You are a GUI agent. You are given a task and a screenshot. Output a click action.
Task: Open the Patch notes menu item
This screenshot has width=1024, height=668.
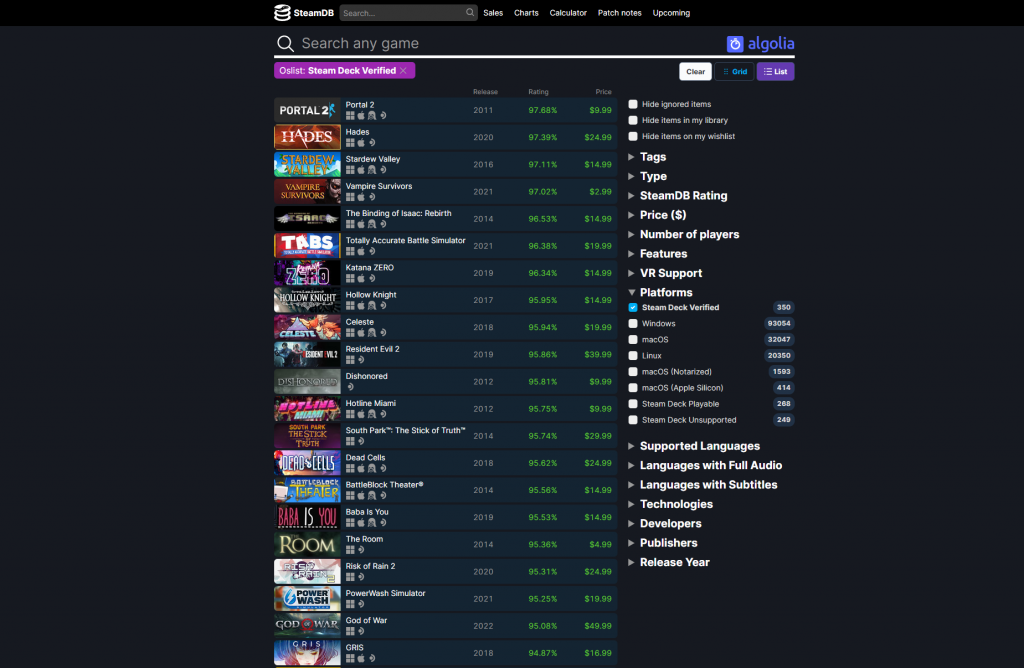coord(620,13)
